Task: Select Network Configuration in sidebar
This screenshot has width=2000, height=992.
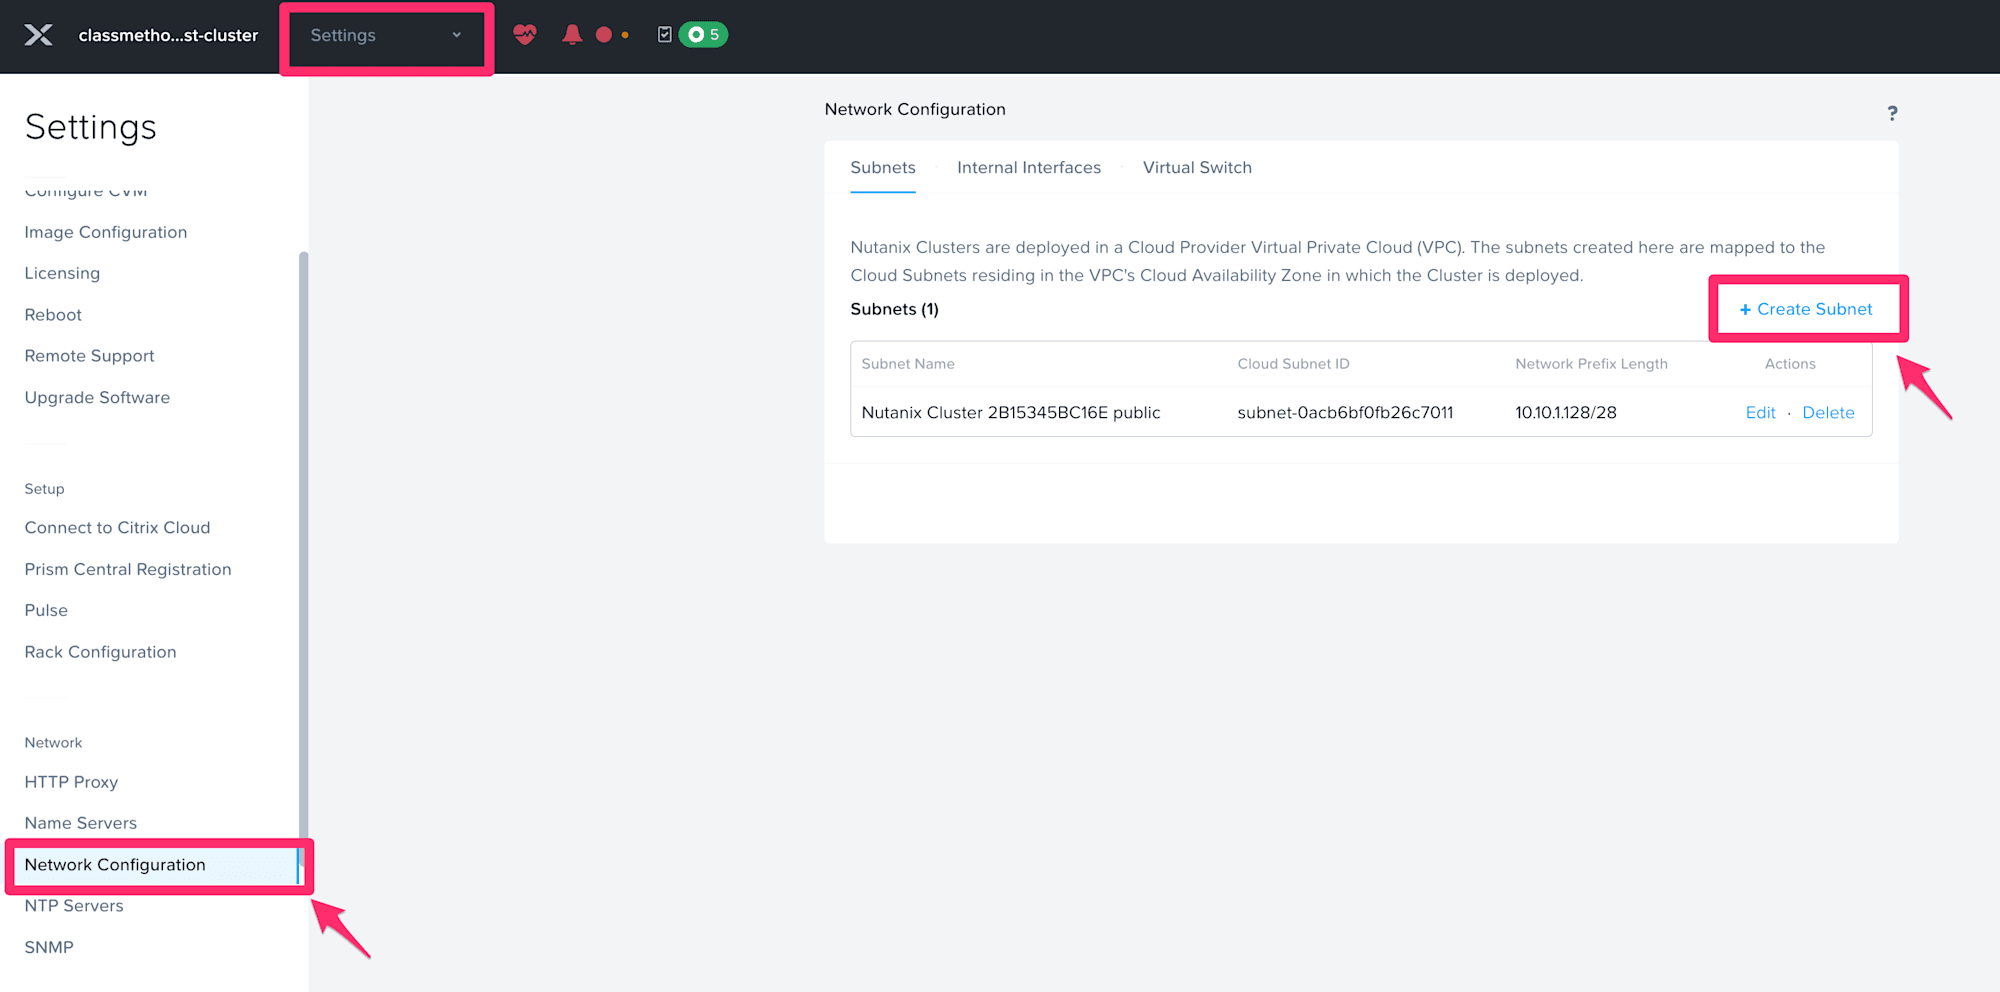Action: click(x=155, y=865)
